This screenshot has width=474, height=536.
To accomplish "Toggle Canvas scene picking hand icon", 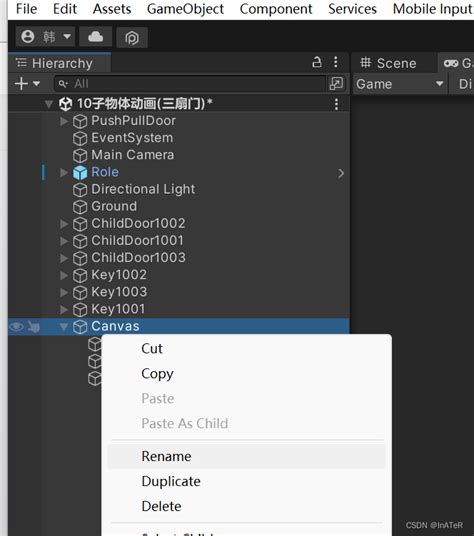I will pos(33,327).
